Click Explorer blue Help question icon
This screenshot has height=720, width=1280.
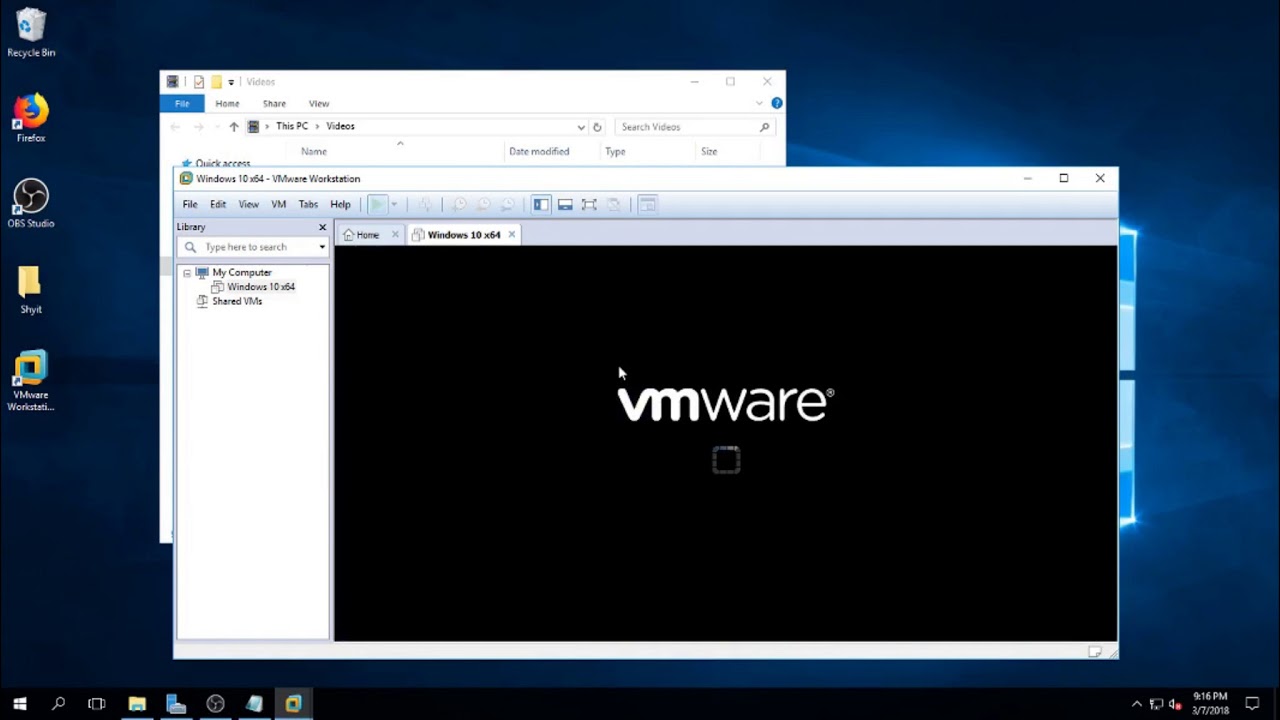point(777,103)
